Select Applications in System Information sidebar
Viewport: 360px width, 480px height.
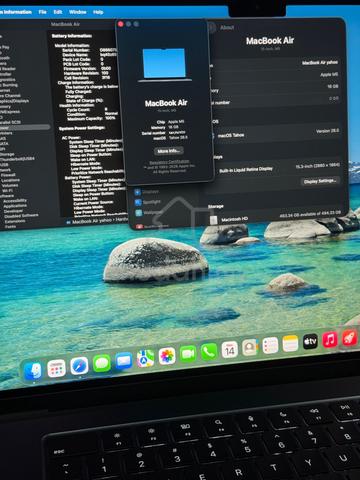click(x=15, y=206)
